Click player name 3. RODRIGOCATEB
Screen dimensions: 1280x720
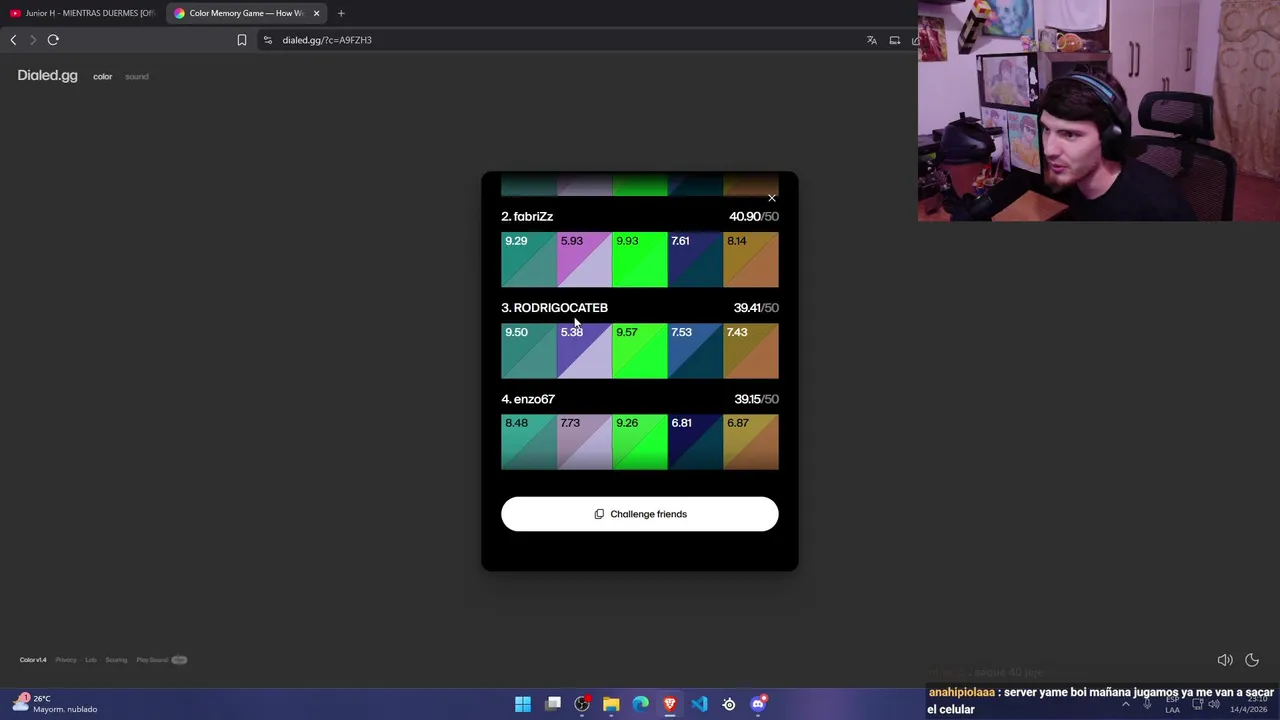(554, 307)
